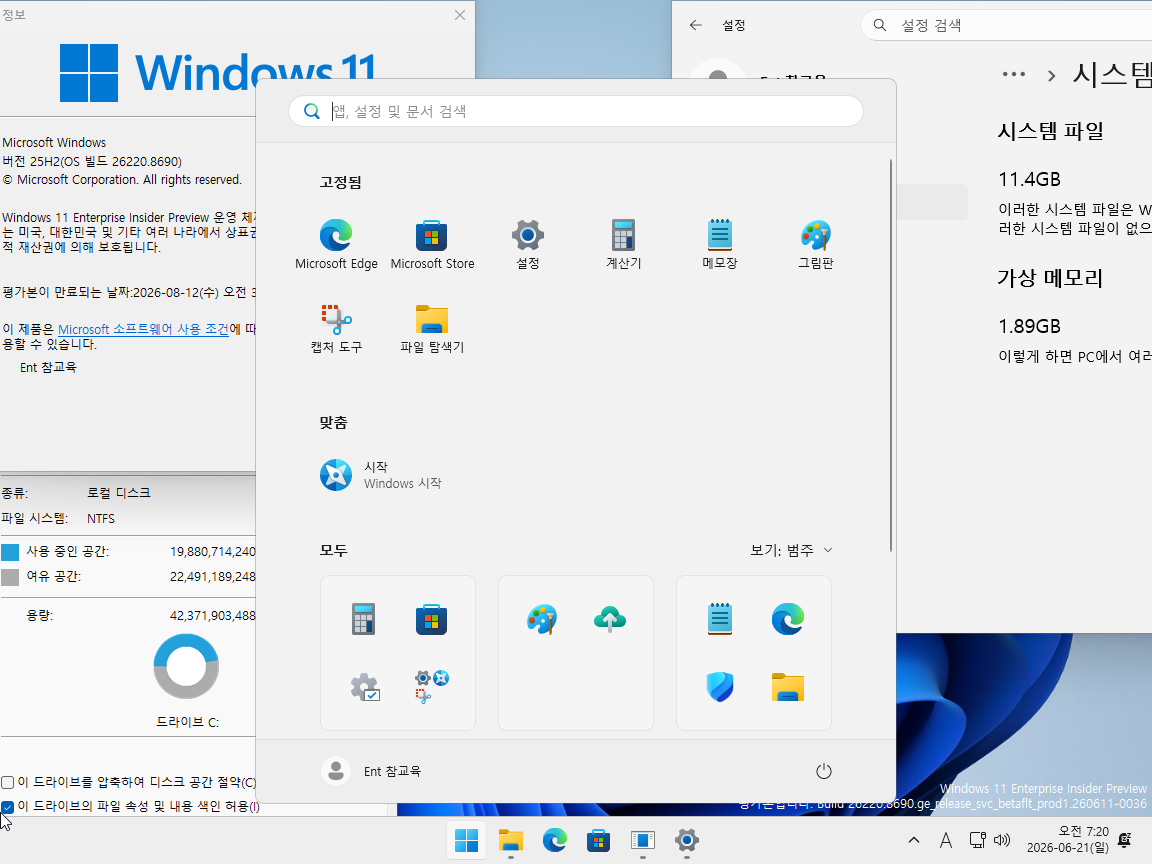Expand the 보기: 범주 view dropdown
This screenshot has width=1152, height=864.
tap(791, 550)
